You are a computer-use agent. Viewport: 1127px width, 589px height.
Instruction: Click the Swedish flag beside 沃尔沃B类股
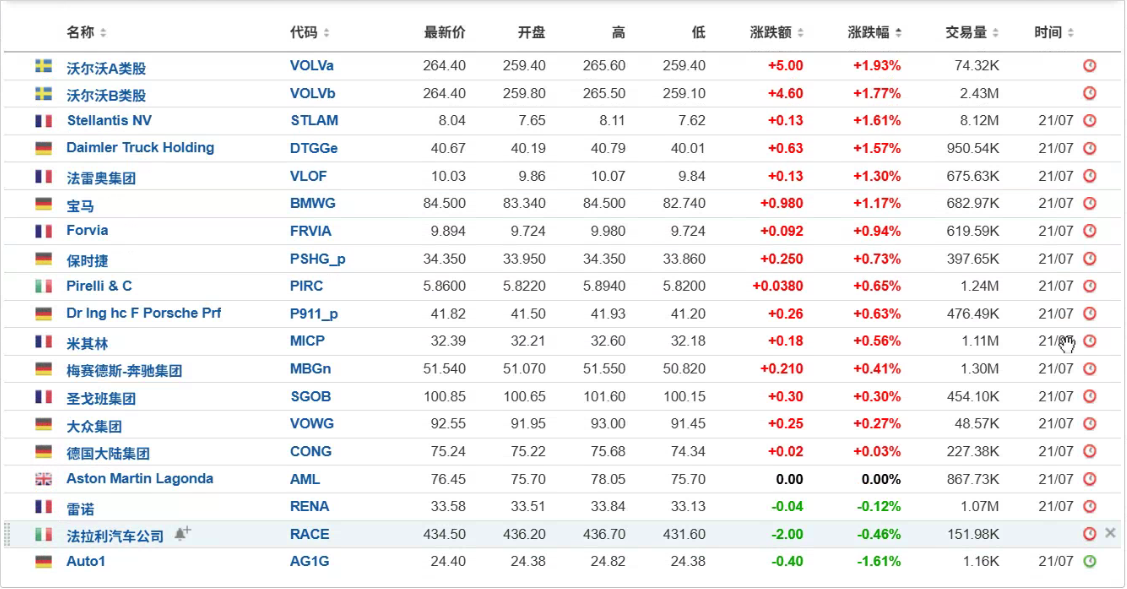pos(44,94)
